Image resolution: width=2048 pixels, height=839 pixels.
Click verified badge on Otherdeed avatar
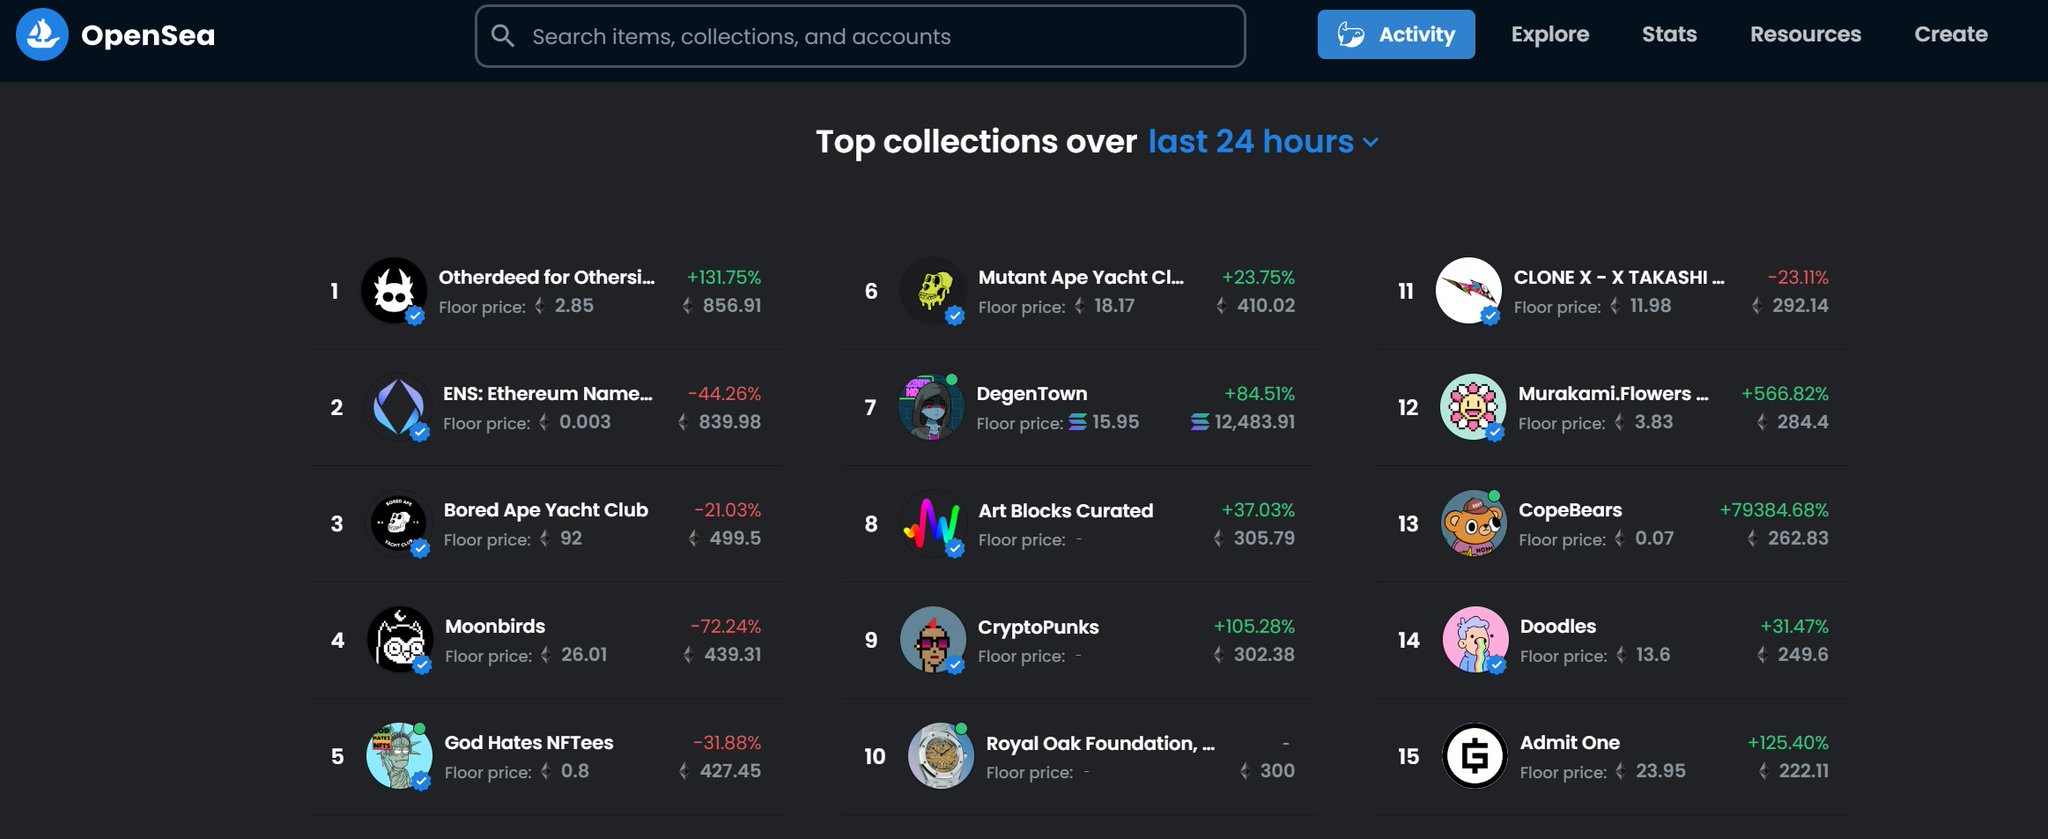415,316
